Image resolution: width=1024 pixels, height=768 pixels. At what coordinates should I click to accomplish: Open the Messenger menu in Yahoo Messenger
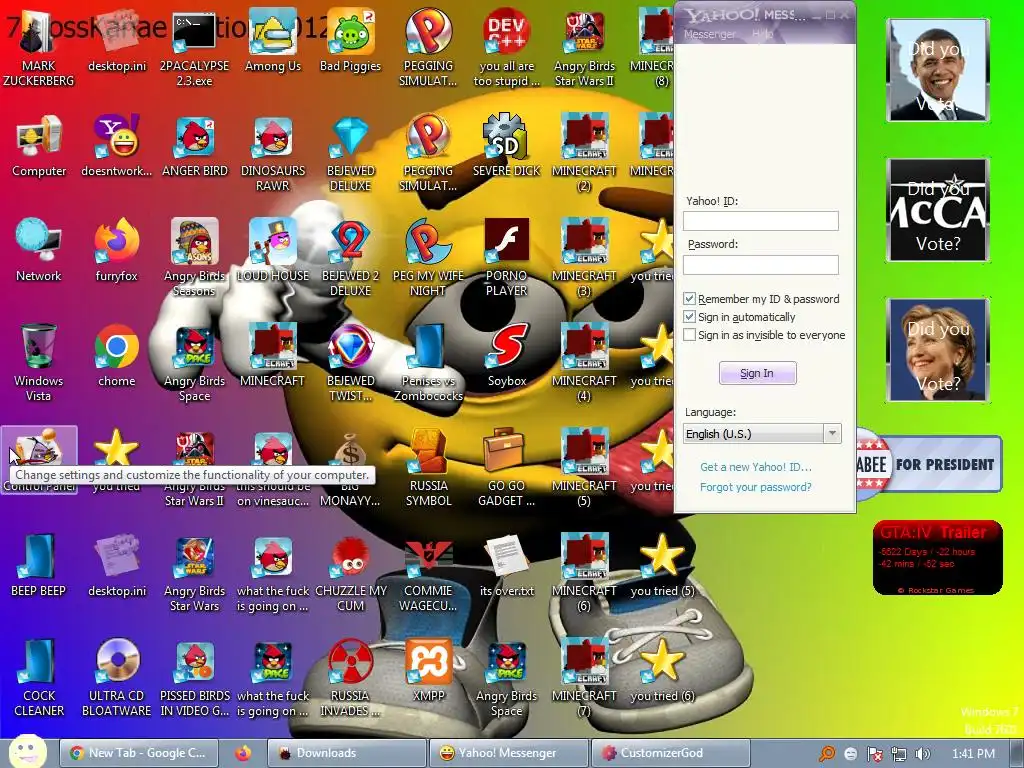tap(709, 34)
